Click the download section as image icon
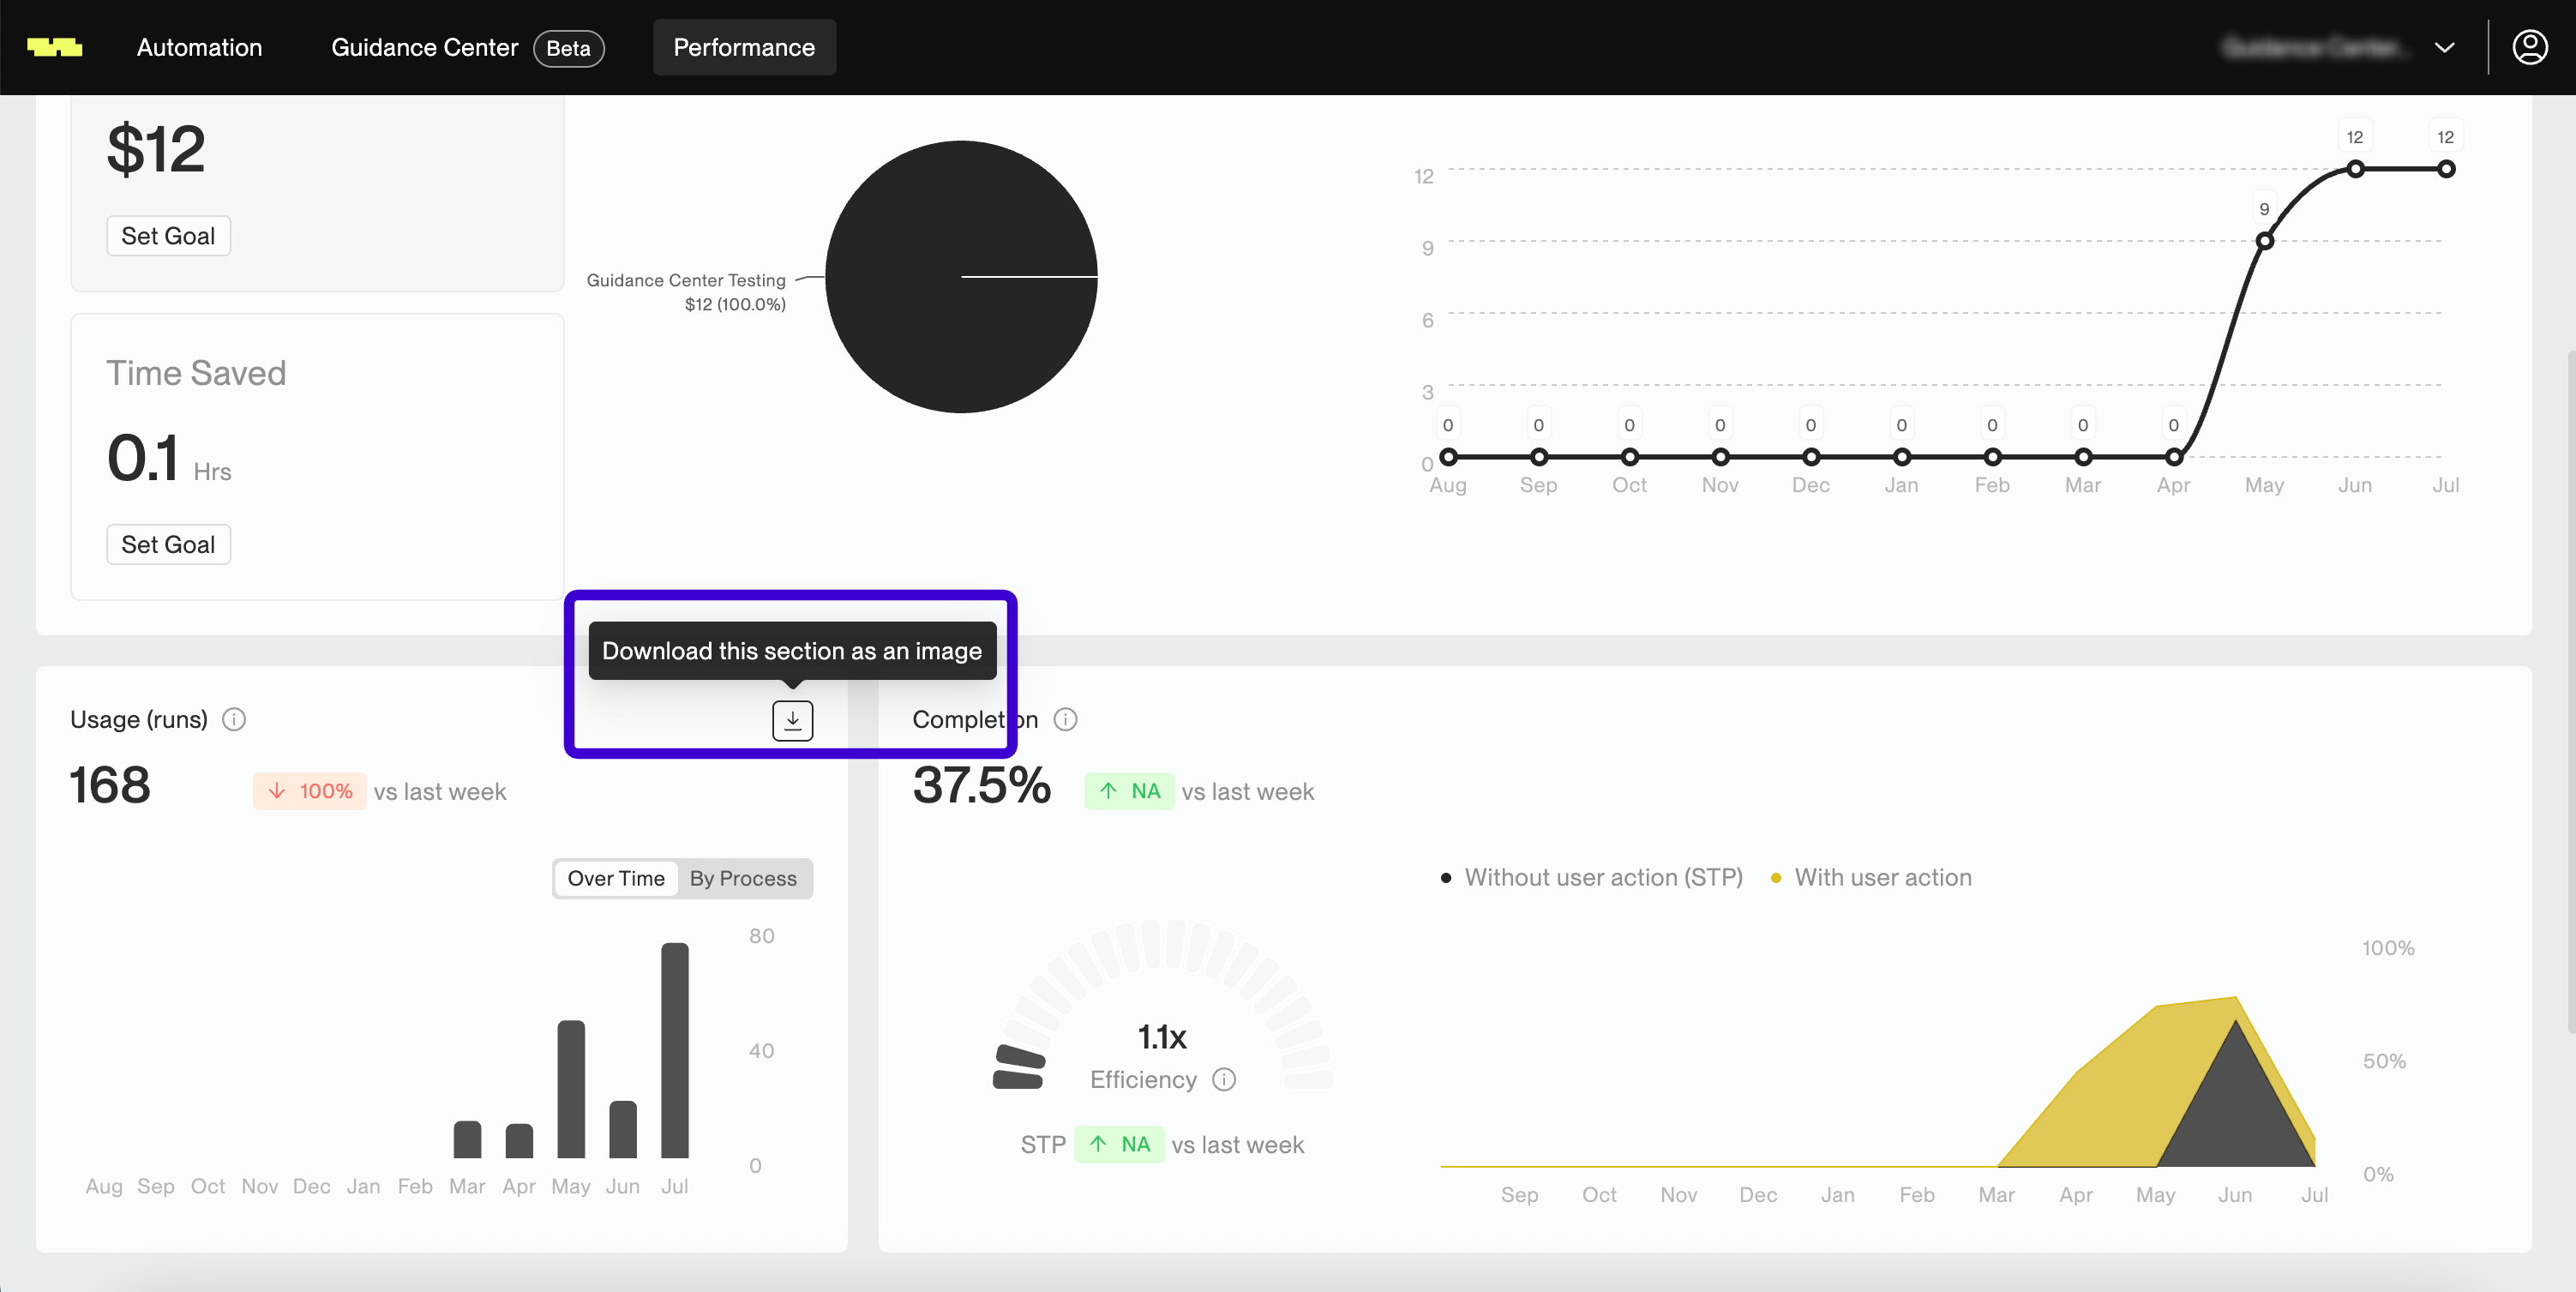2576x1292 pixels. 792,720
